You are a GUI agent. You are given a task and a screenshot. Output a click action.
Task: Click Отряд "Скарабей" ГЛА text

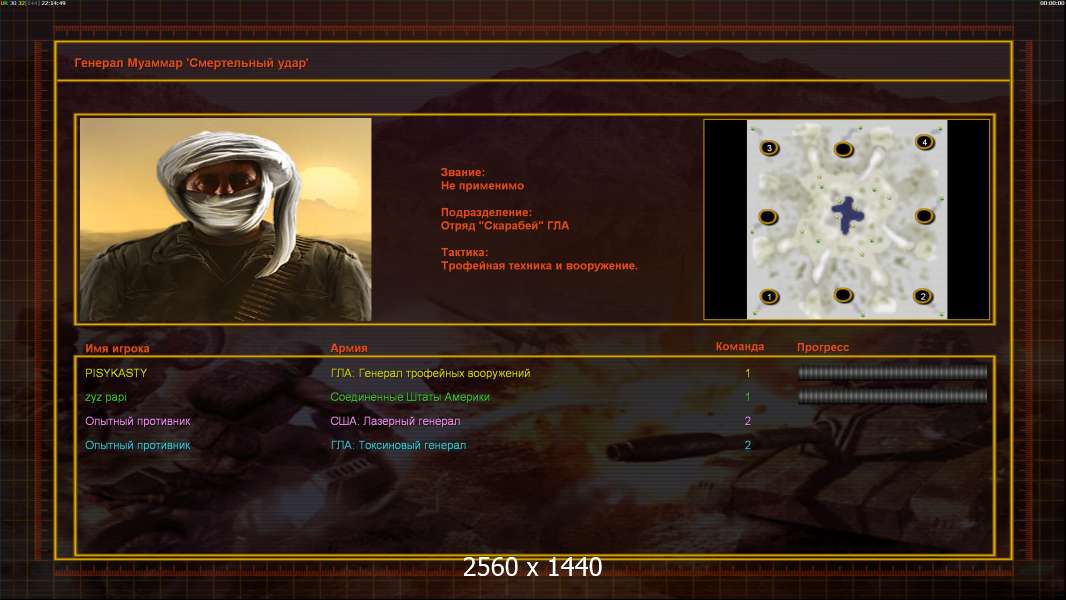[x=505, y=226]
